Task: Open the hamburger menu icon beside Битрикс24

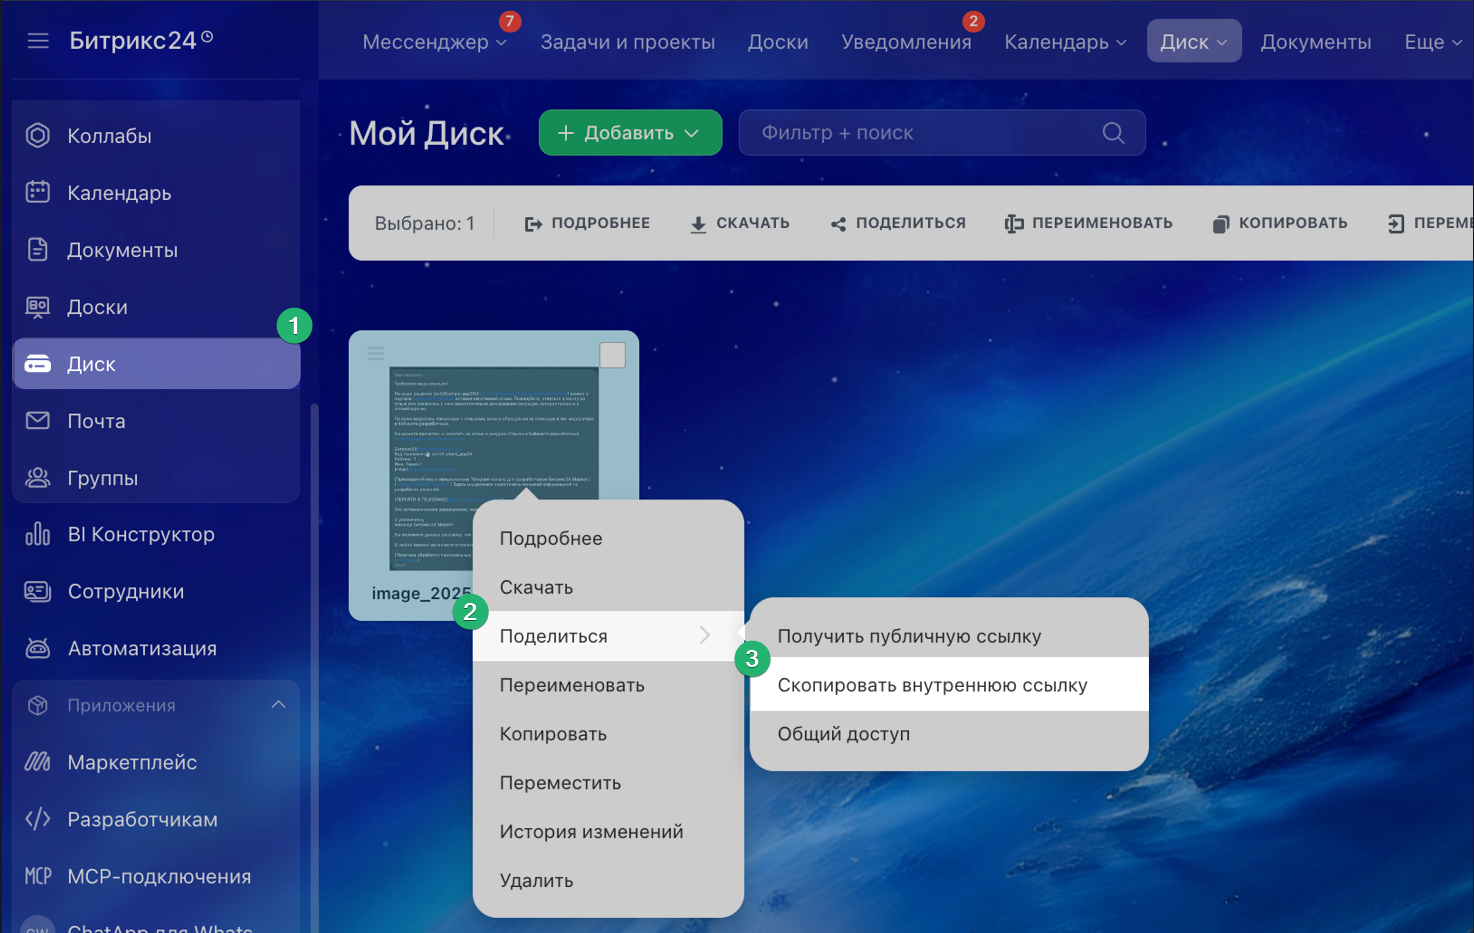Action: click(x=38, y=41)
